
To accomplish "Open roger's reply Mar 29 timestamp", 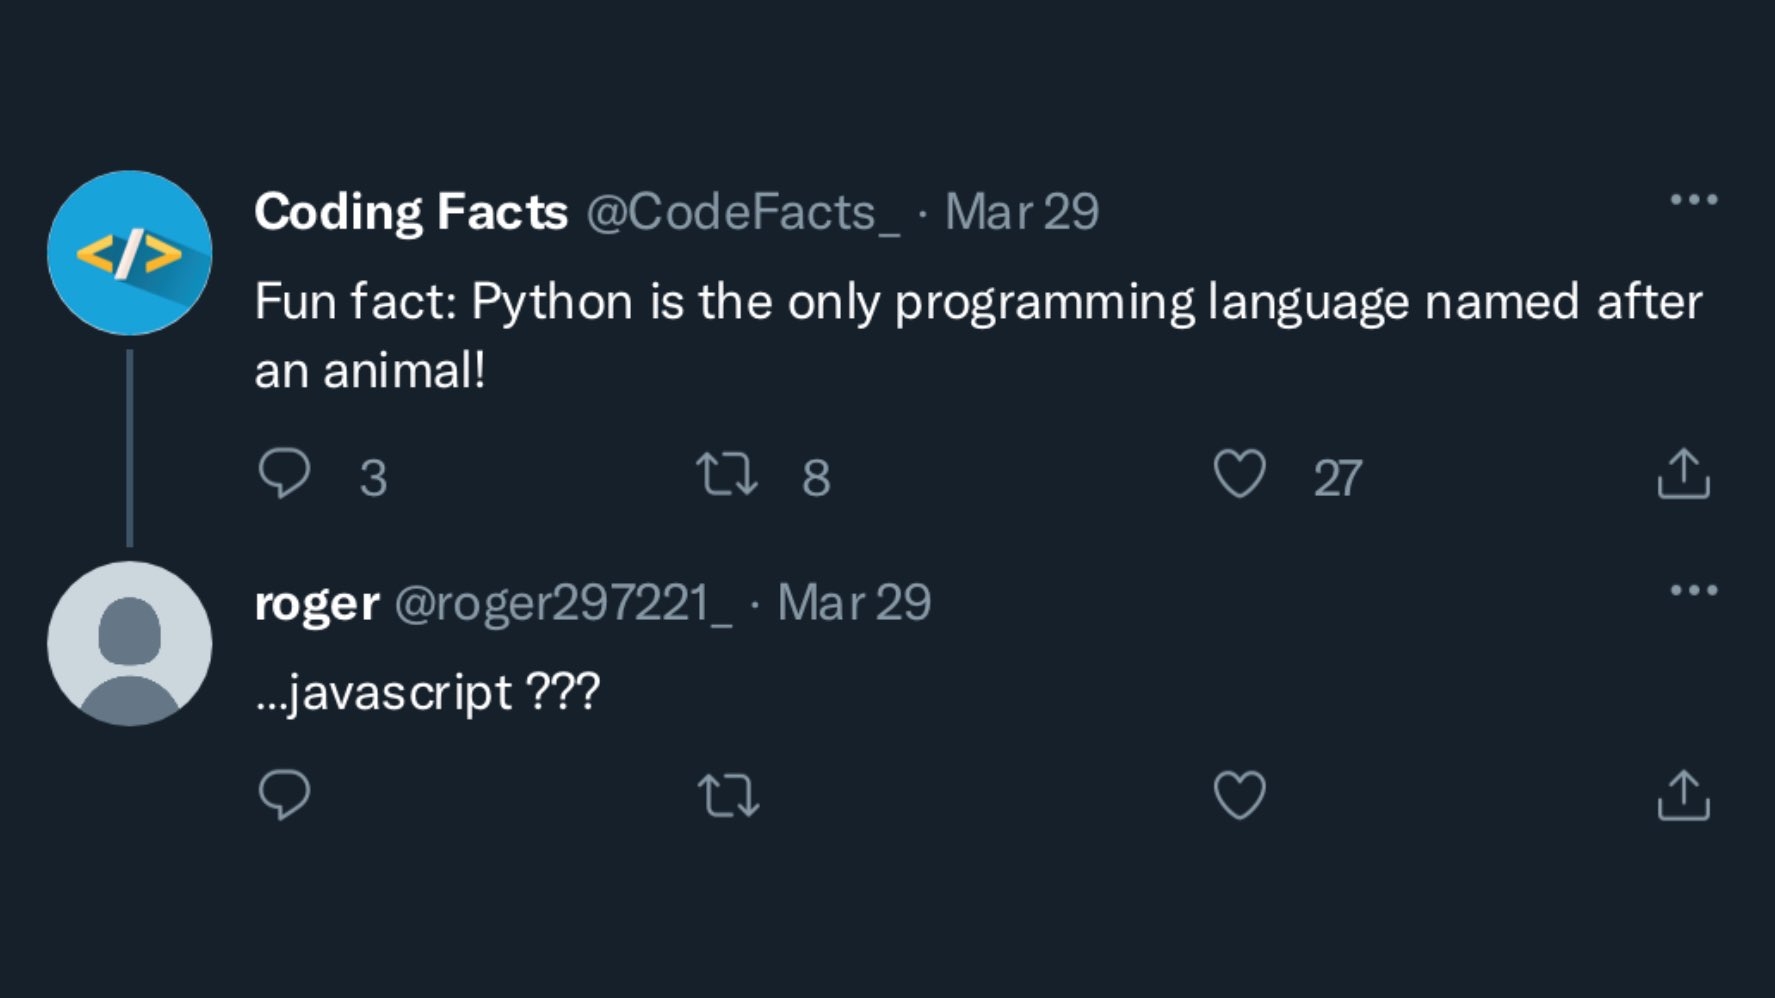I will pyautogui.click(x=854, y=603).
